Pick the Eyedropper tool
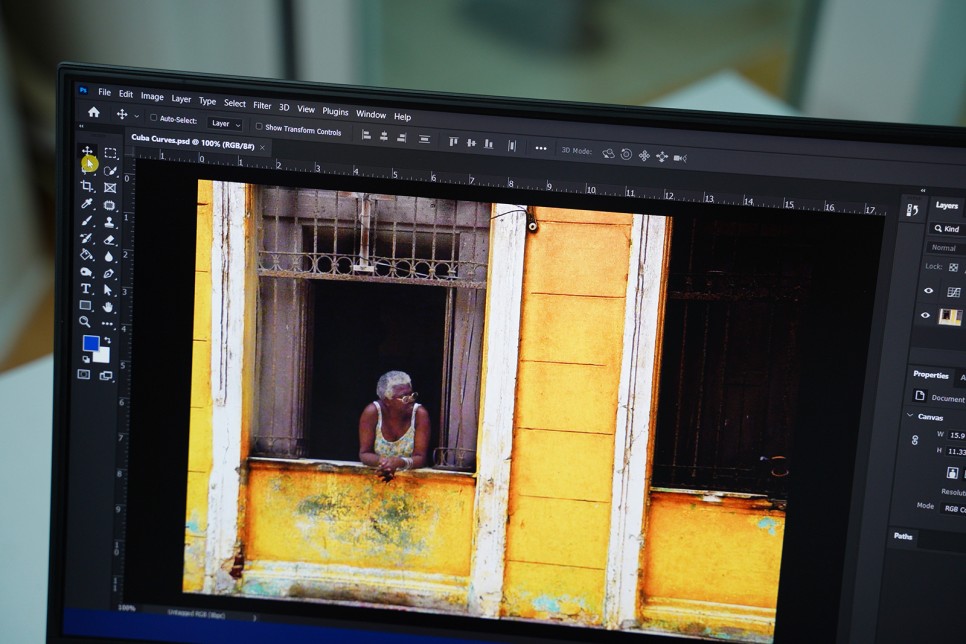The width and height of the screenshot is (966, 644). 87,203
